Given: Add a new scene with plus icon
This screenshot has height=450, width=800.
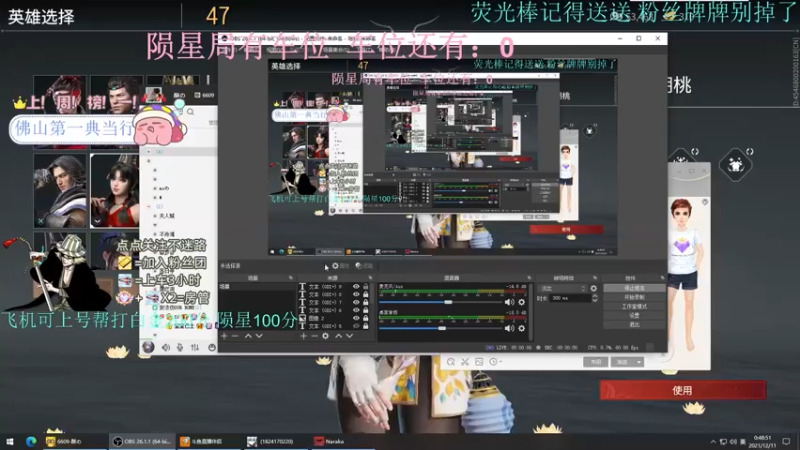Looking at the screenshot, I should (x=224, y=336).
